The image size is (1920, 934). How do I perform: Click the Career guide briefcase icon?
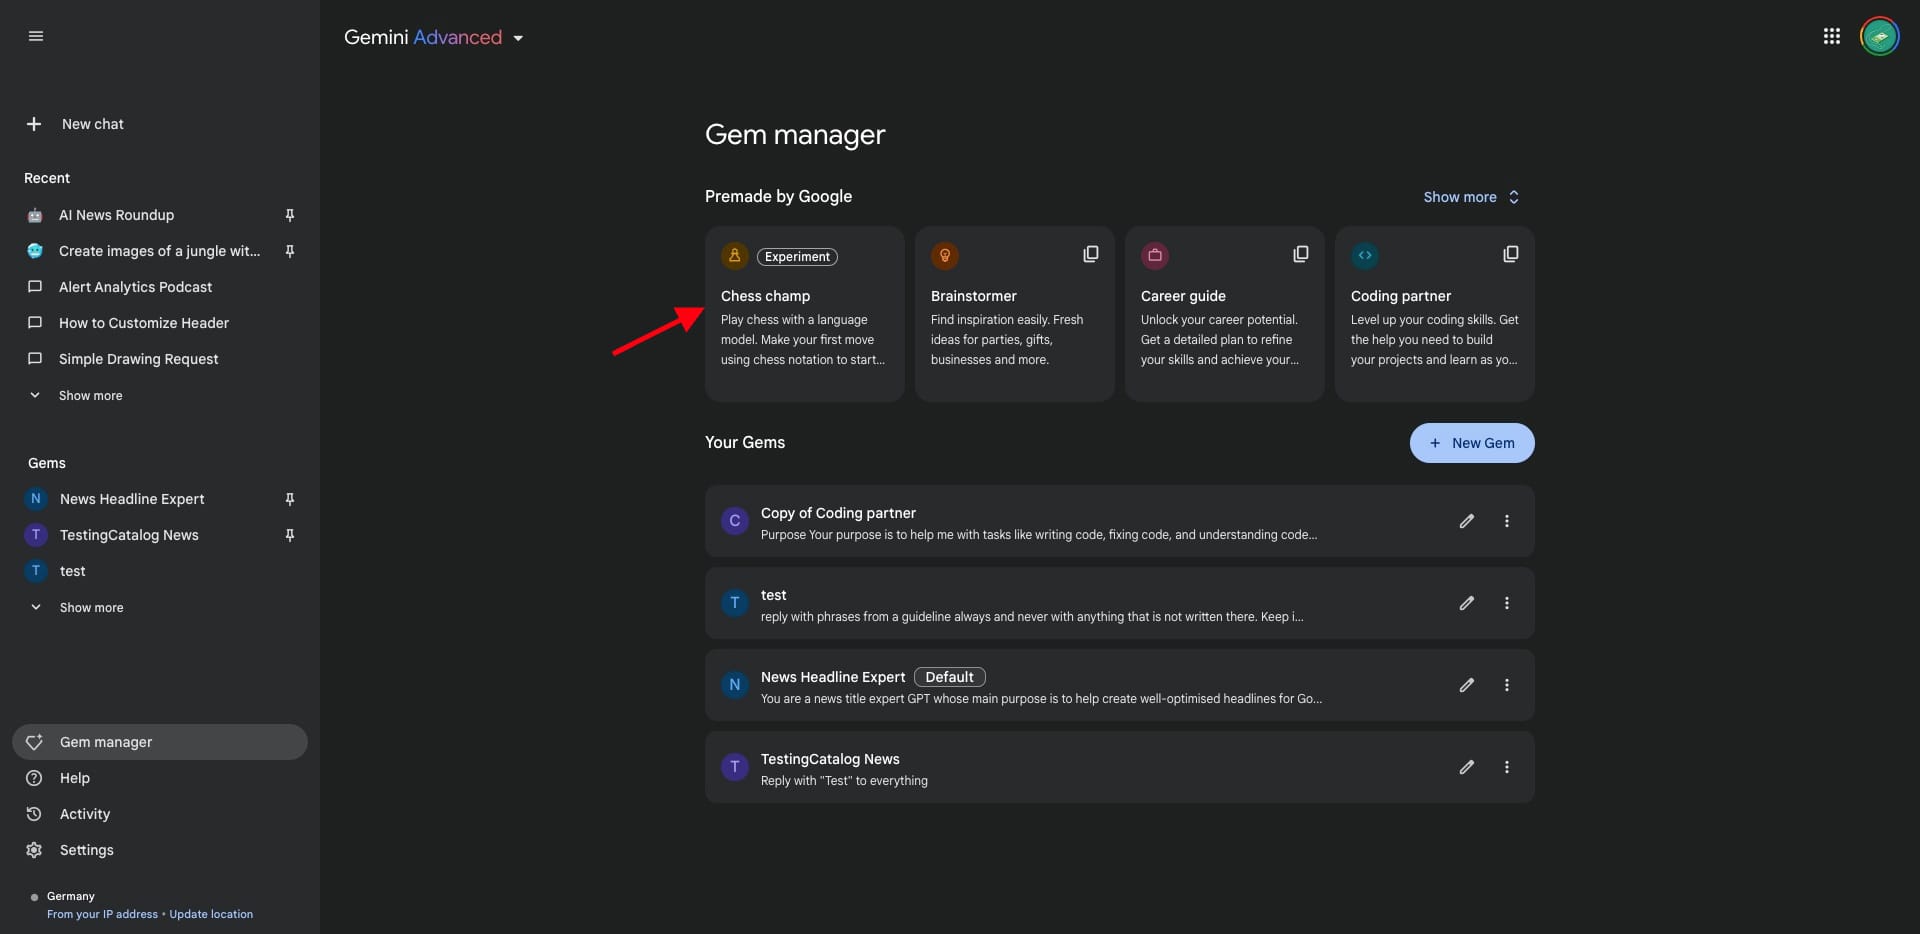click(1155, 256)
